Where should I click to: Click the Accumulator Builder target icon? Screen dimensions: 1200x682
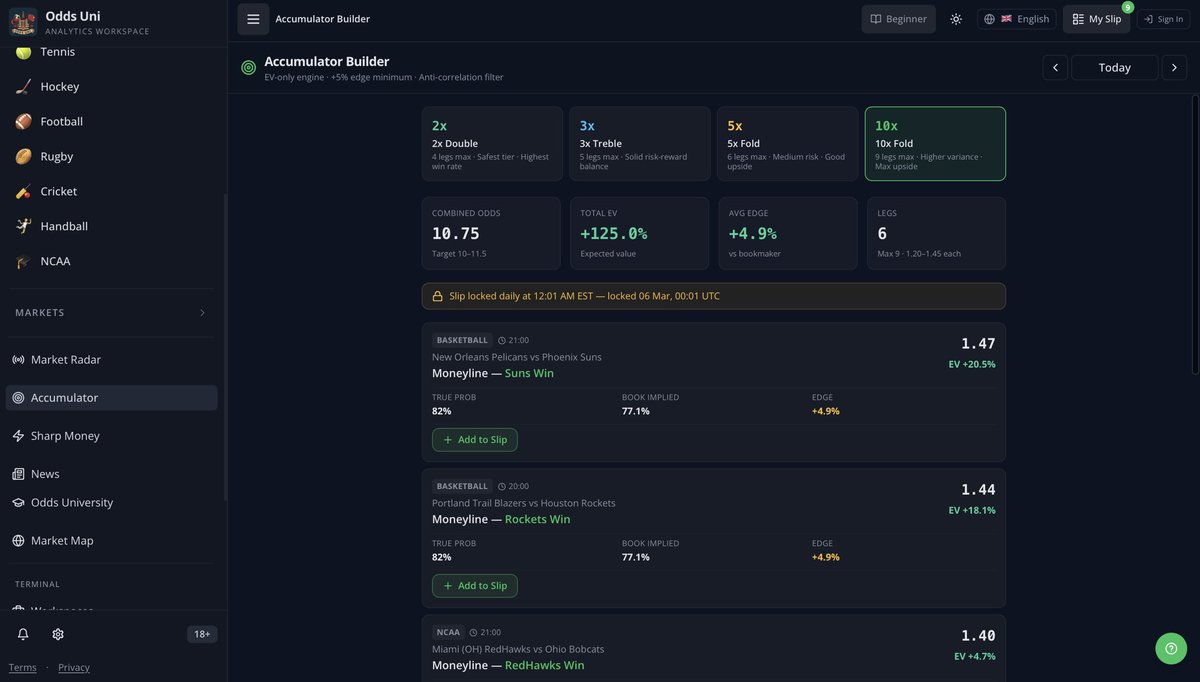tap(249, 68)
